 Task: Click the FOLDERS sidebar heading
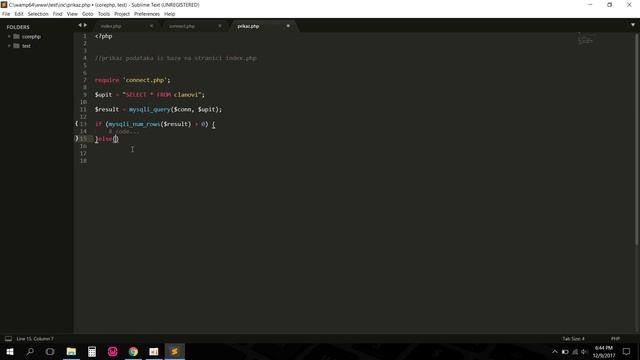coord(18,27)
